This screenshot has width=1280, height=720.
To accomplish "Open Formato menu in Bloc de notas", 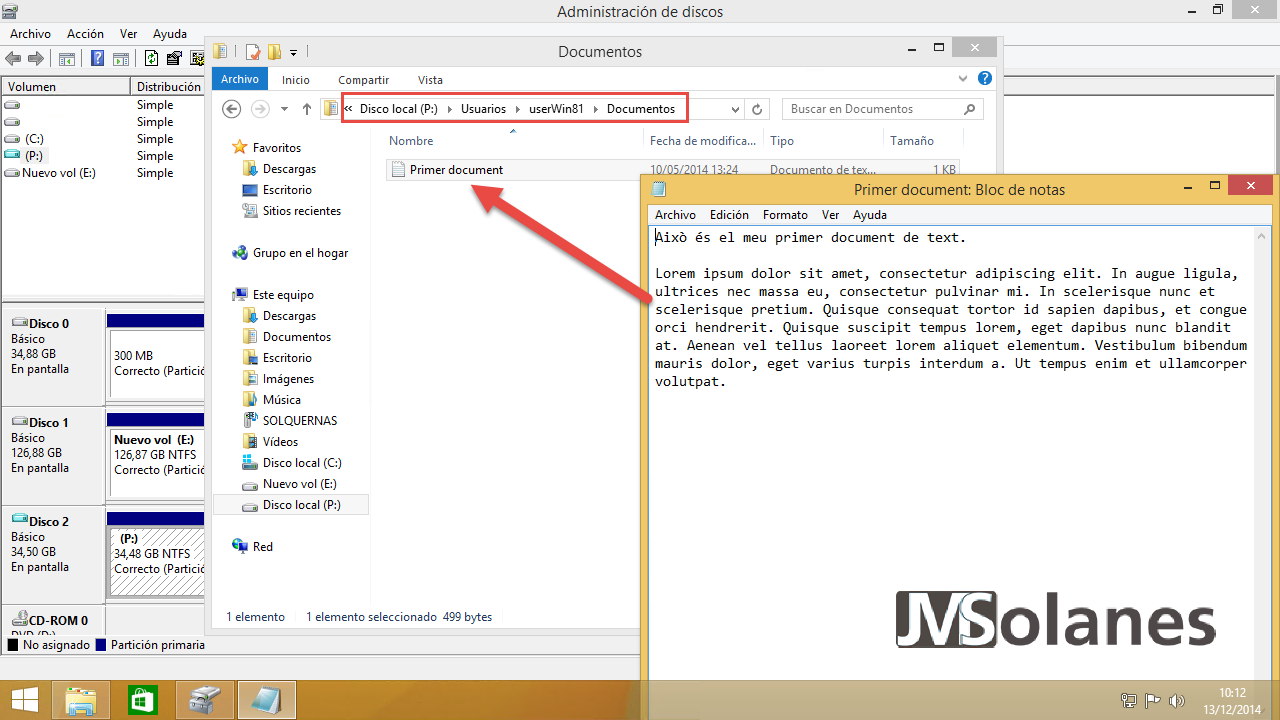I will click(x=785, y=215).
